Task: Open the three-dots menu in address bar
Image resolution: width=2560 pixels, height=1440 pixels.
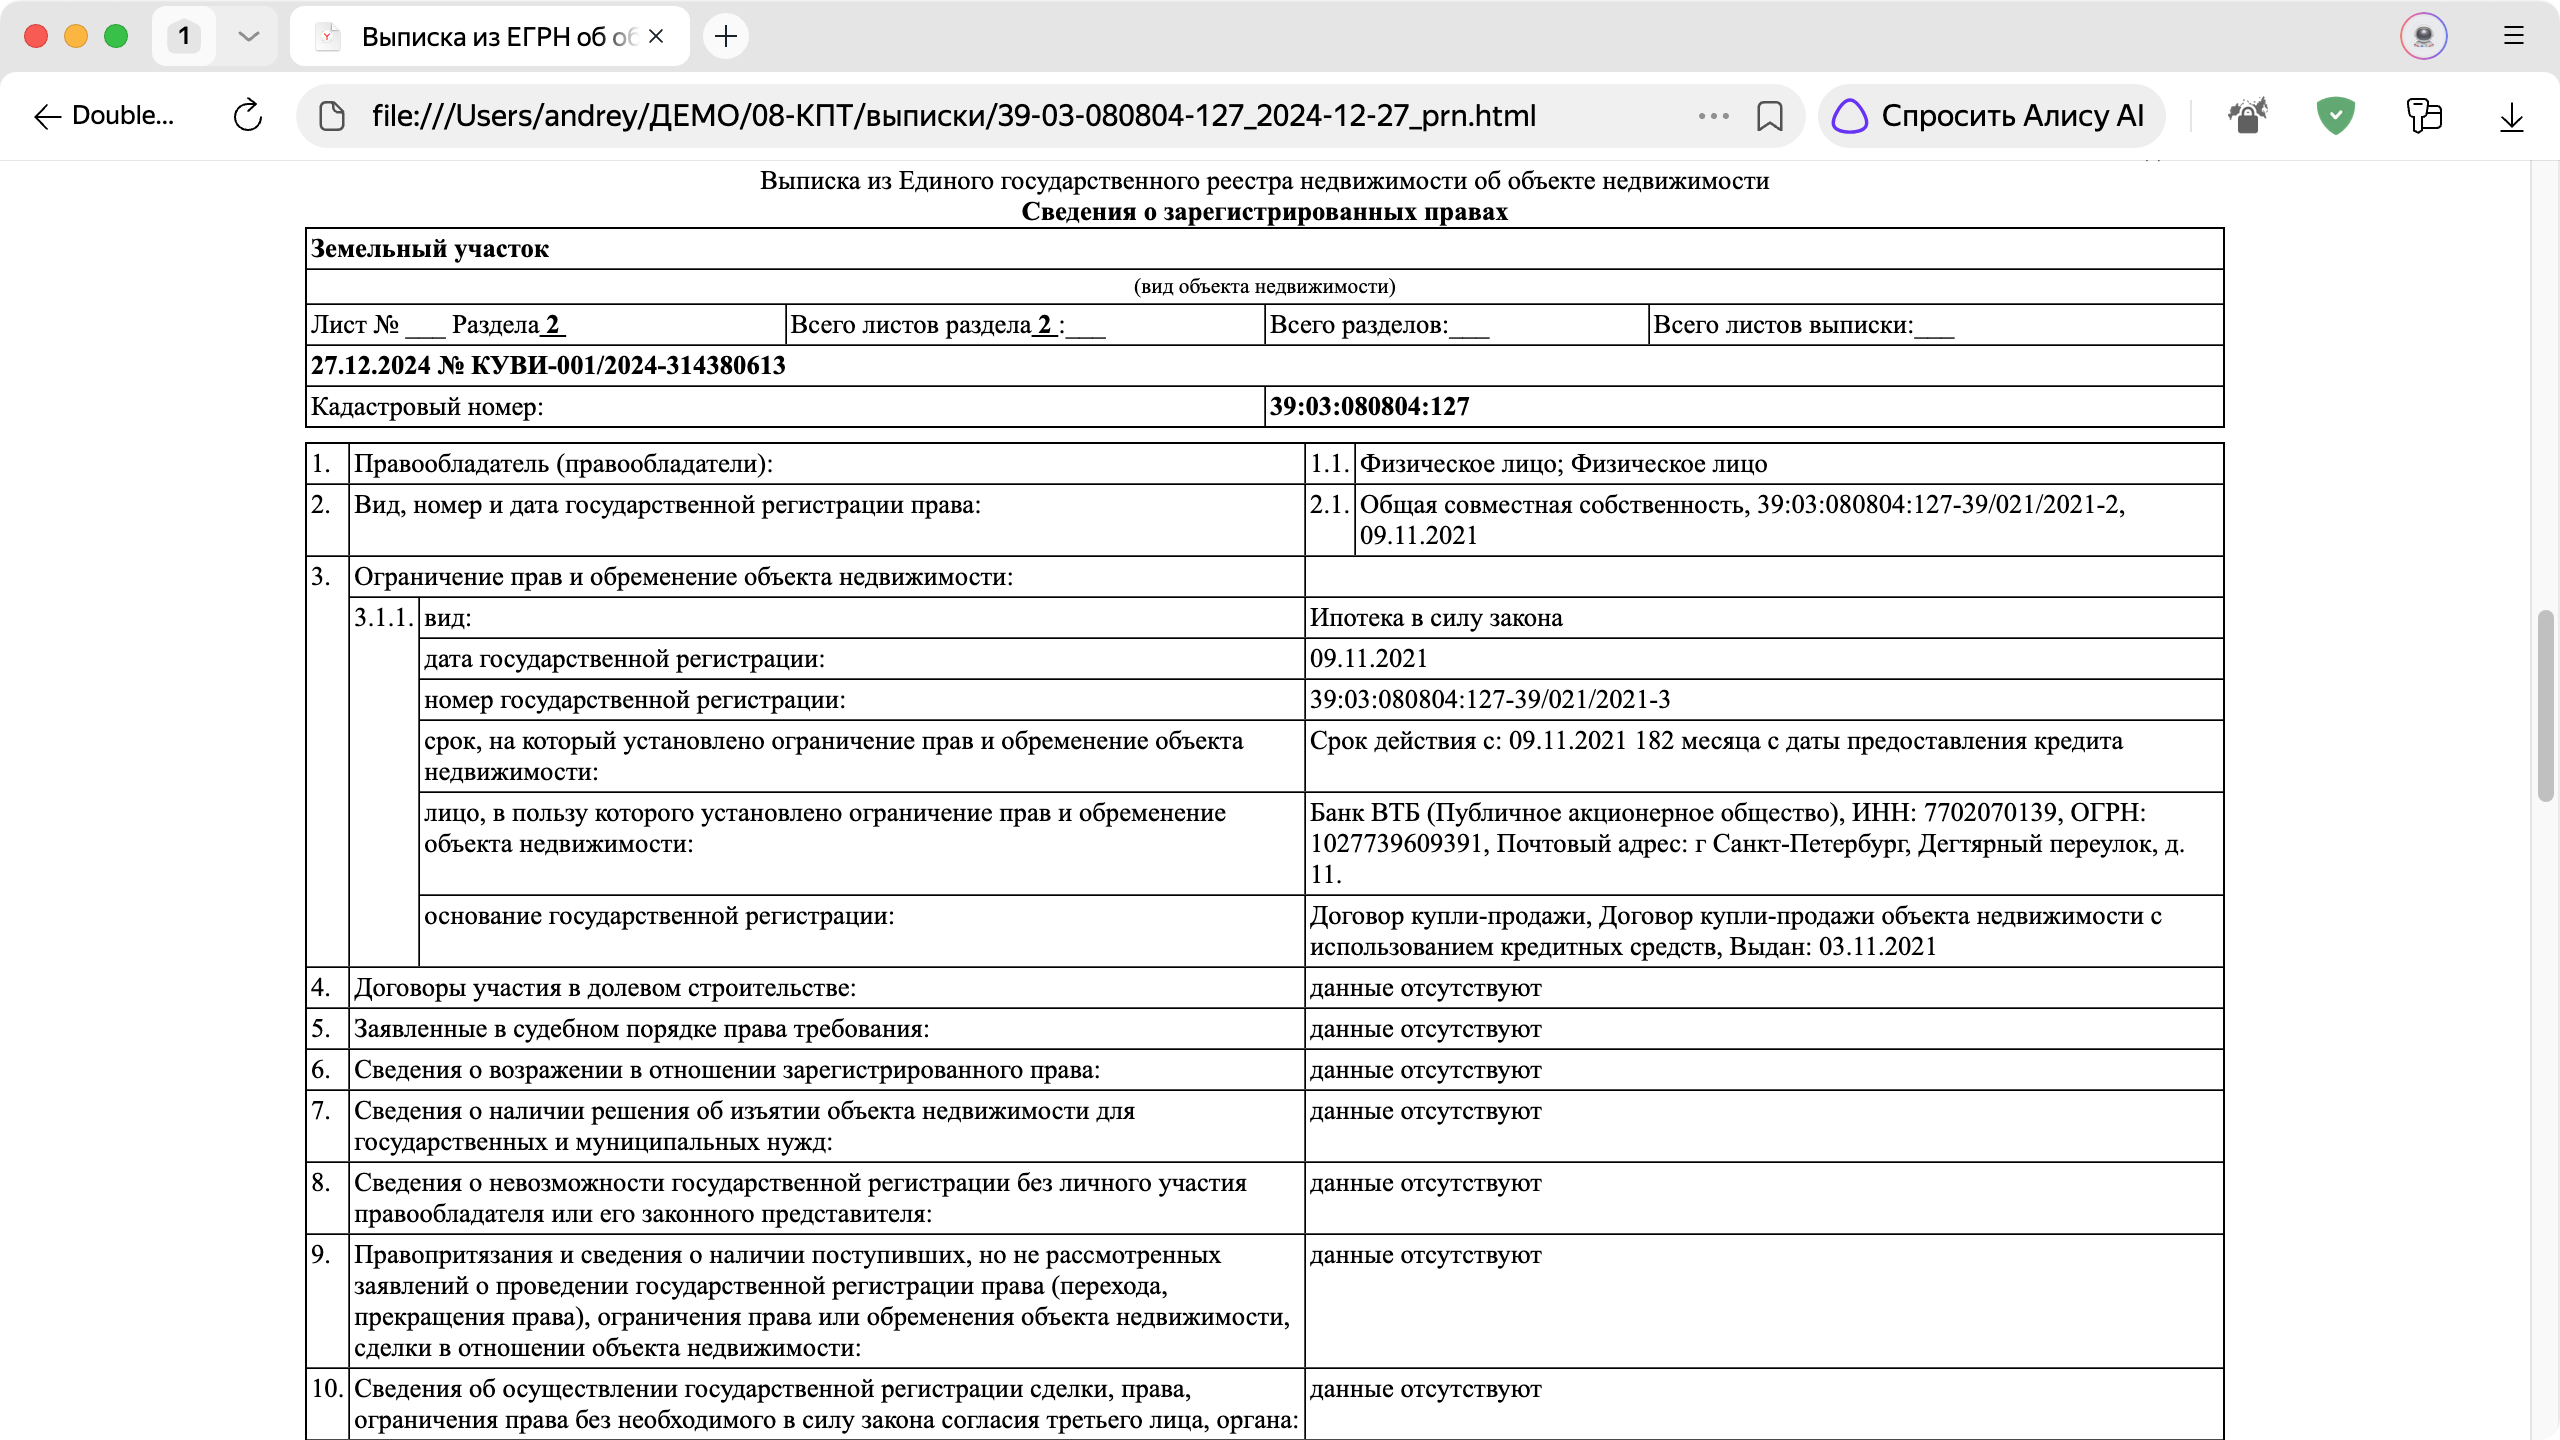Action: (1713, 116)
